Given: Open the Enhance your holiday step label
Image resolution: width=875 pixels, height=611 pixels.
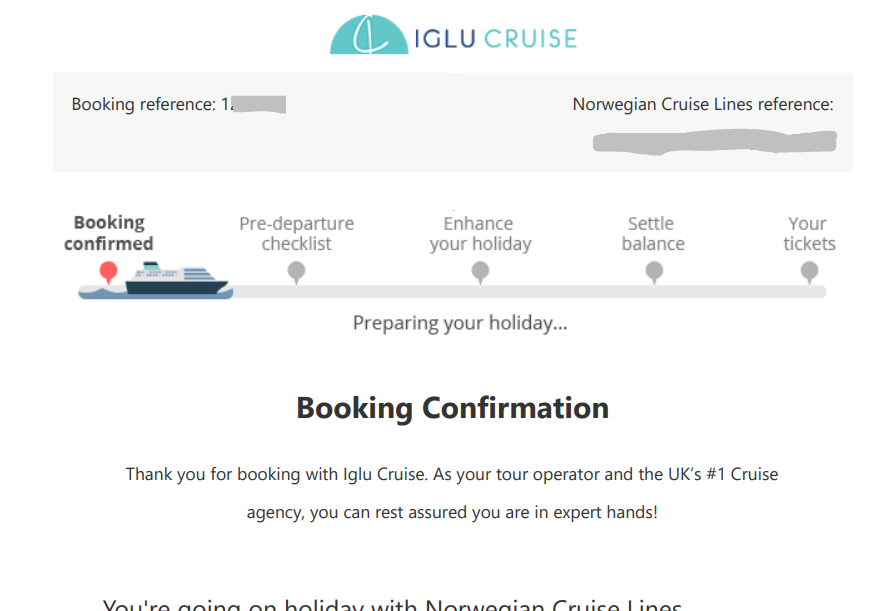Looking at the screenshot, I should click(x=480, y=233).
